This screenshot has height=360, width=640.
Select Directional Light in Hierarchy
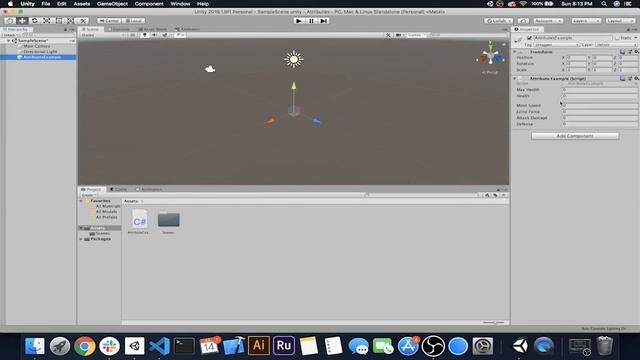click(40, 52)
